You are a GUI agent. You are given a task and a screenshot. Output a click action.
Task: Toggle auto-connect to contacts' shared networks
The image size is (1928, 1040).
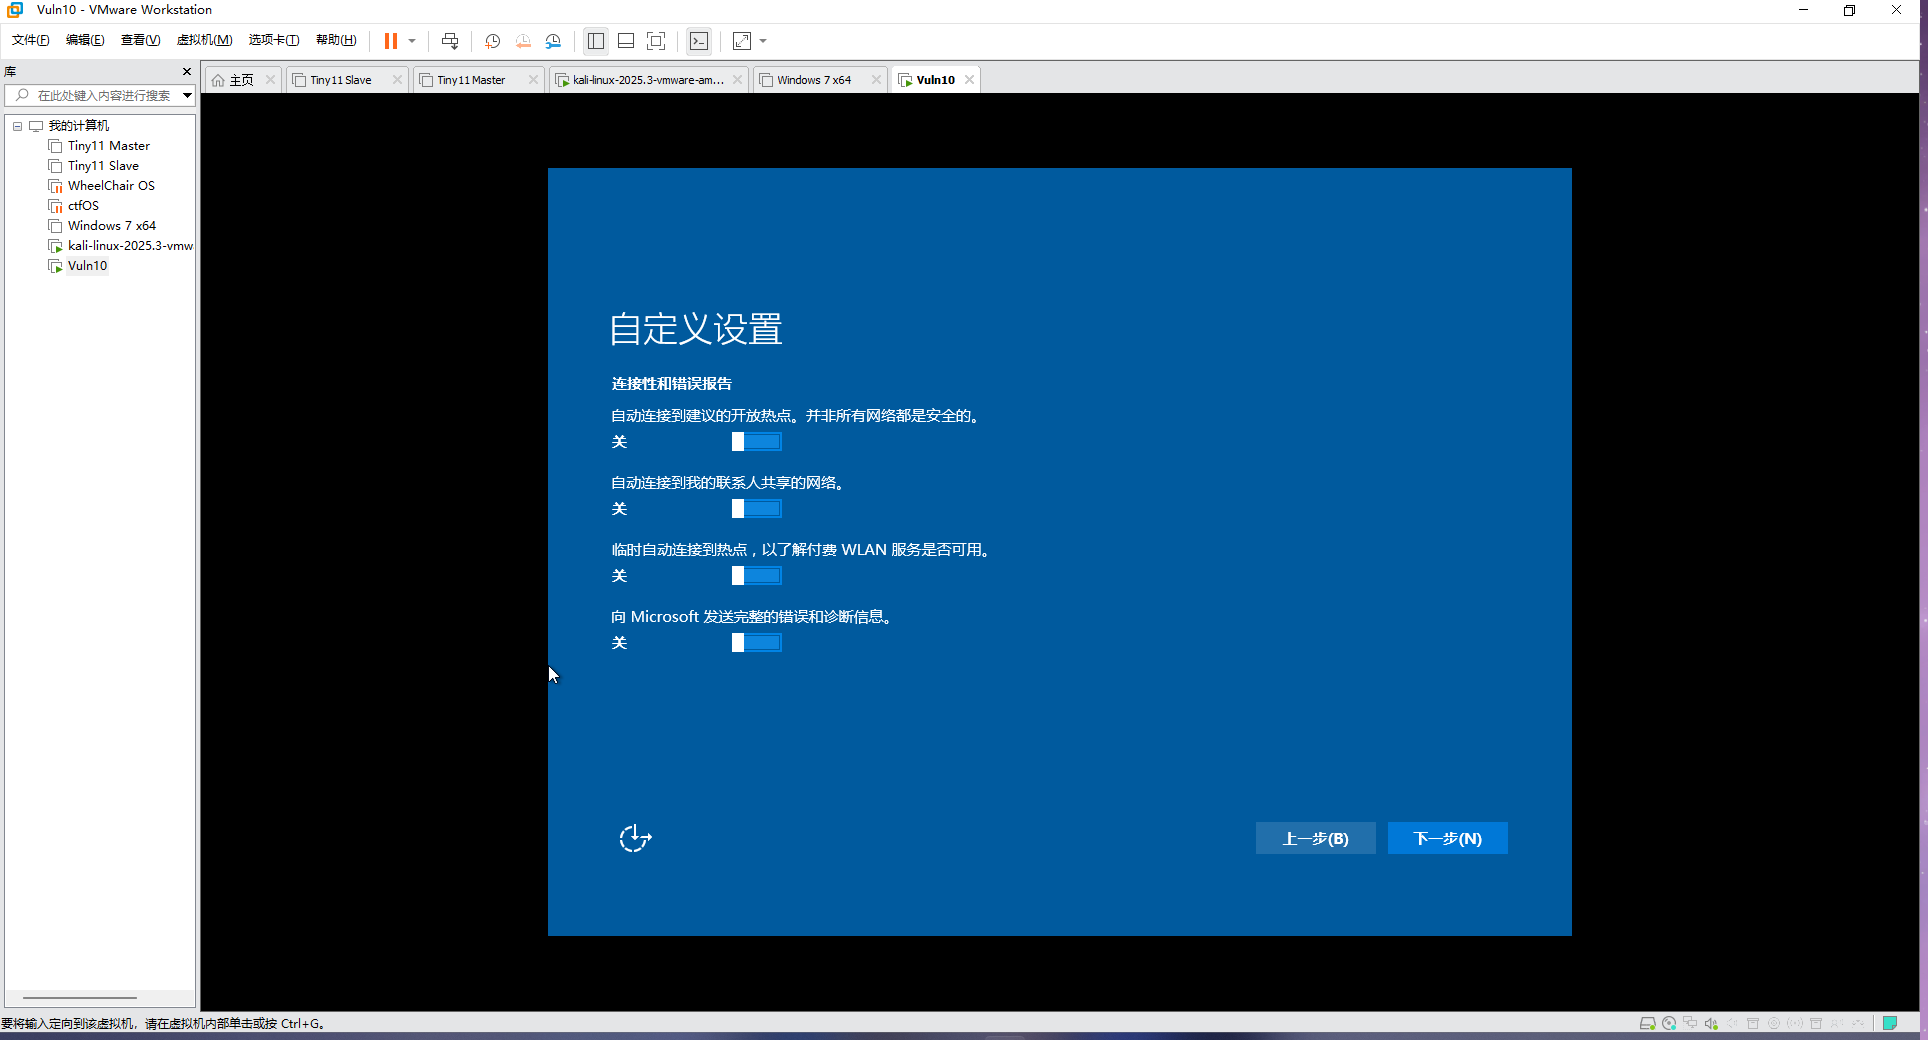point(756,509)
